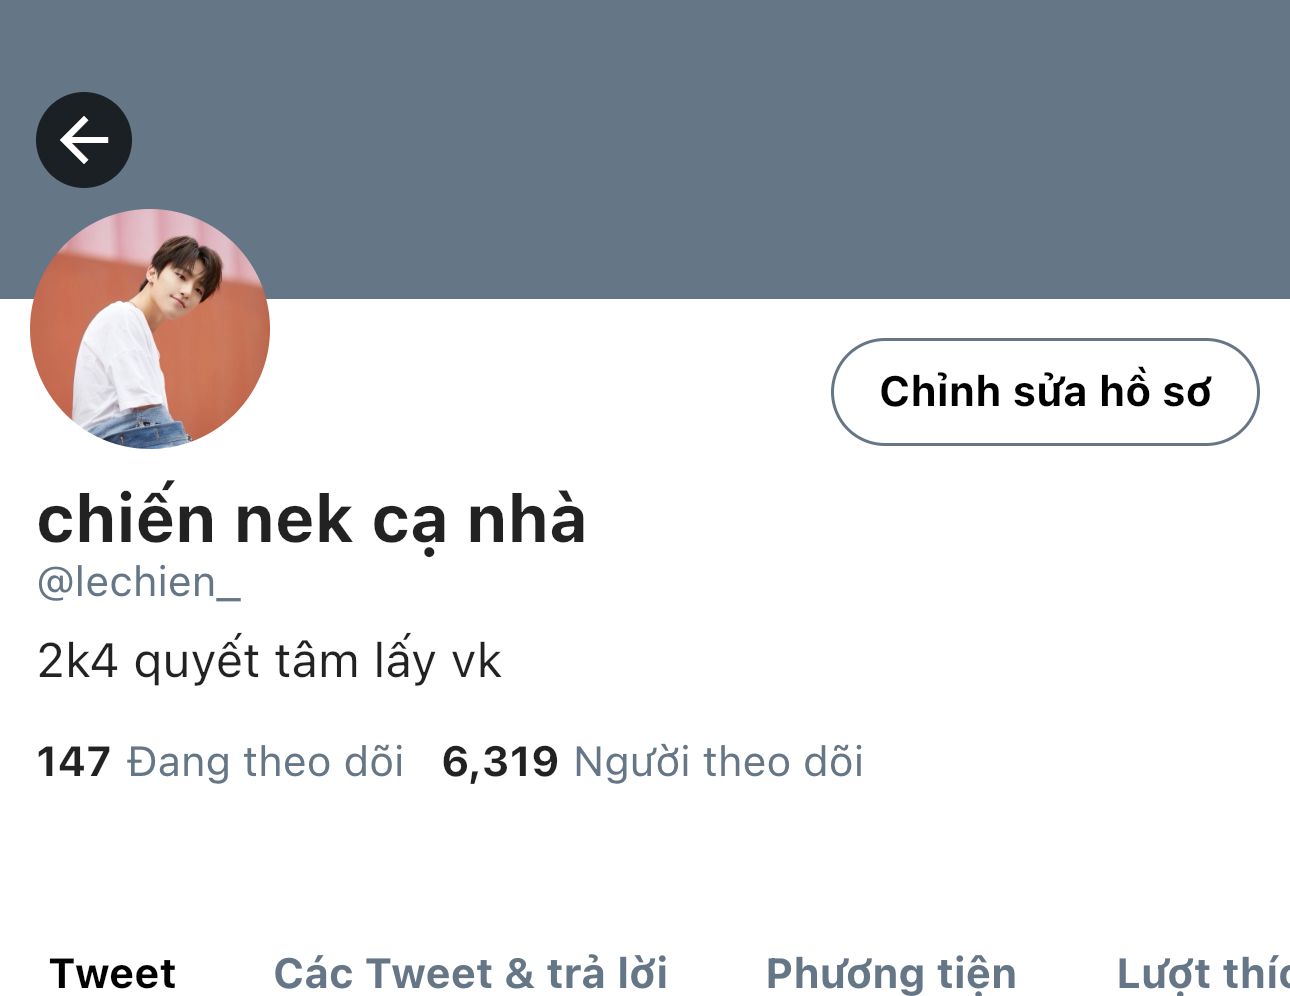Tap the bio text 2k4 quyết tâm lấy vk

(x=269, y=661)
